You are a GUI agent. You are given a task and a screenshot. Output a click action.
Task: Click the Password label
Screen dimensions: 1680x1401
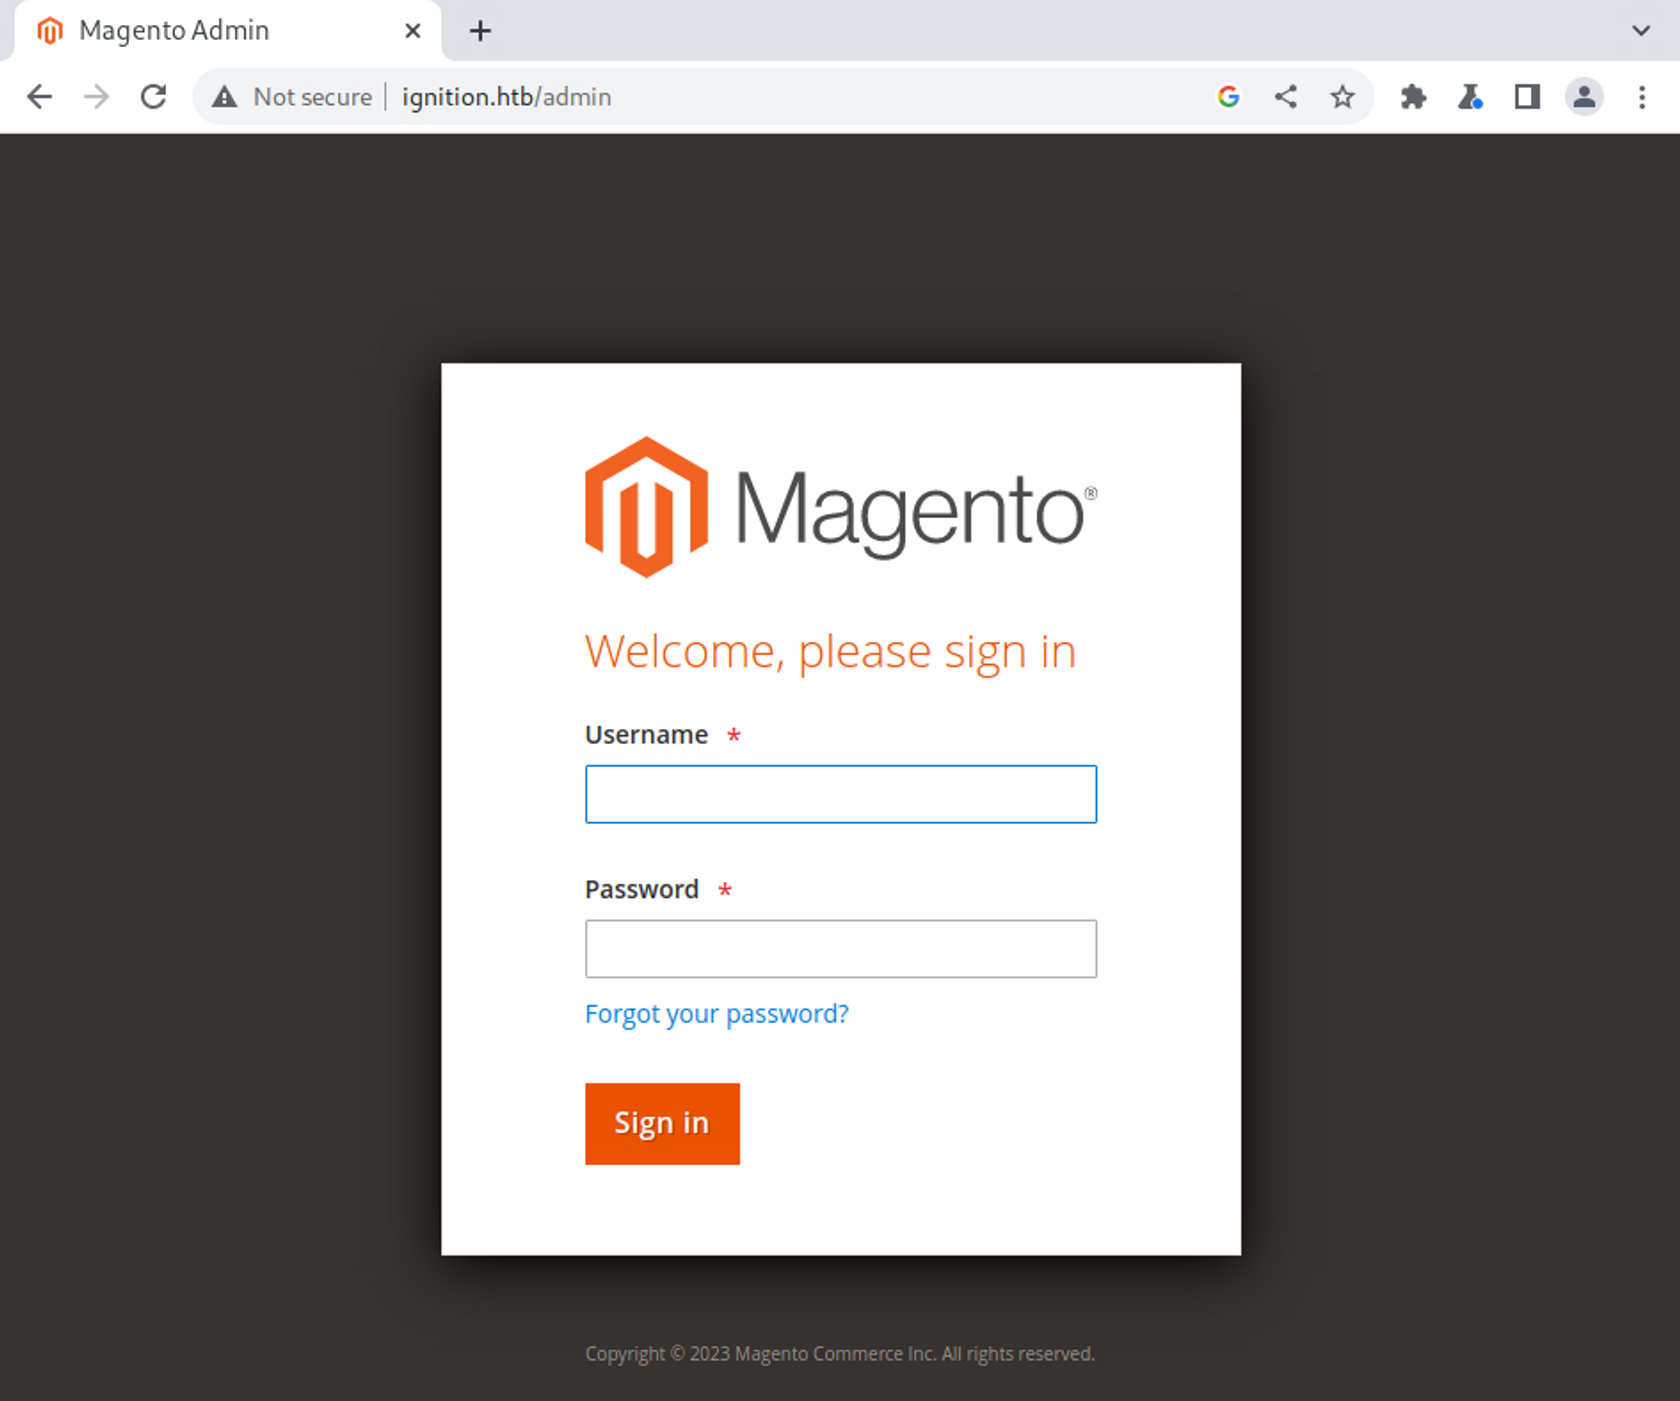pyautogui.click(x=642, y=889)
